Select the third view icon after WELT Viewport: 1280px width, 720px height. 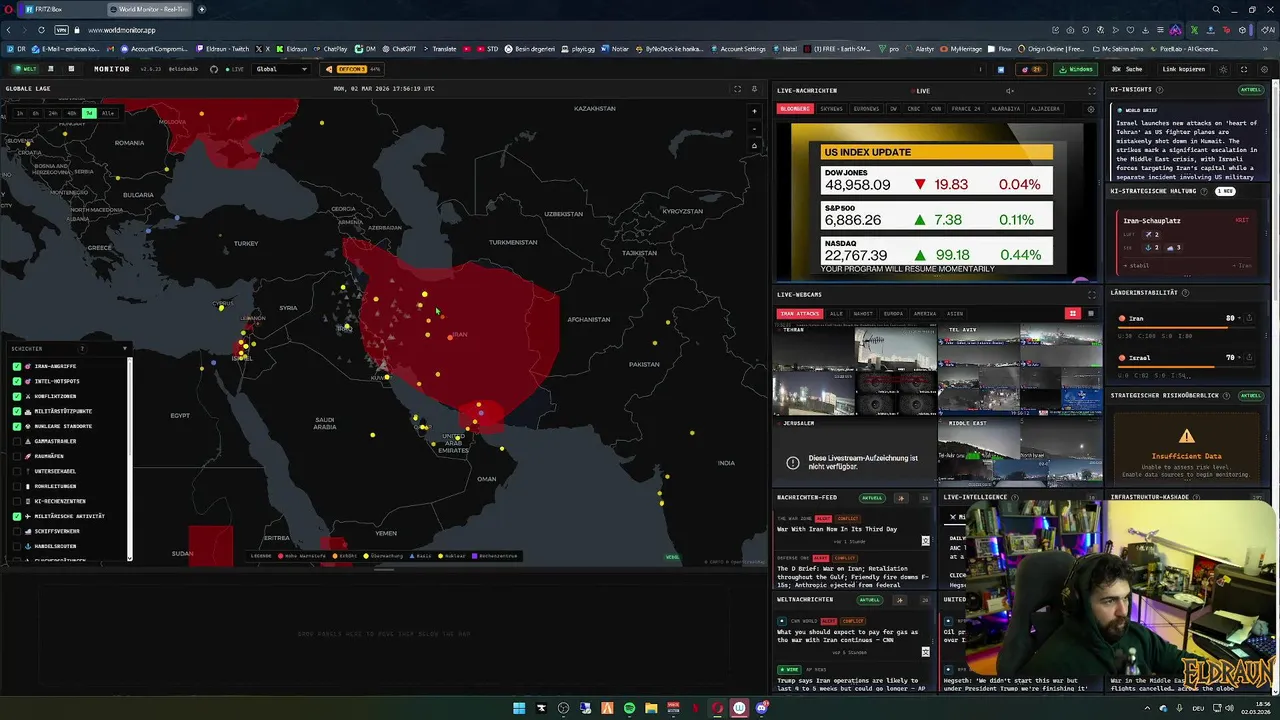(x=71, y=69)
